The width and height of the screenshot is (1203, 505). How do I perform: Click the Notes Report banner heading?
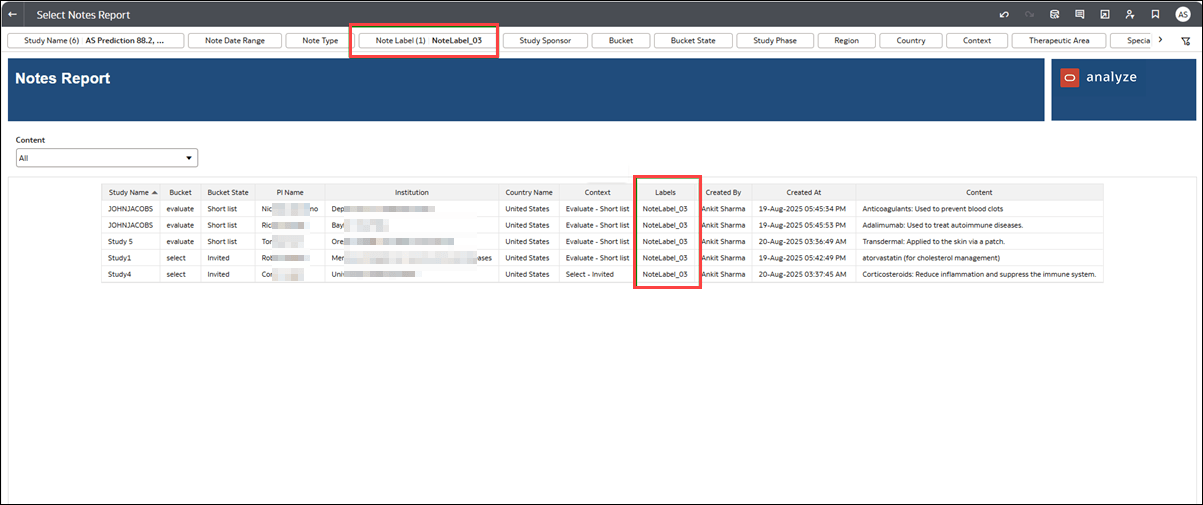coord(63,78)
